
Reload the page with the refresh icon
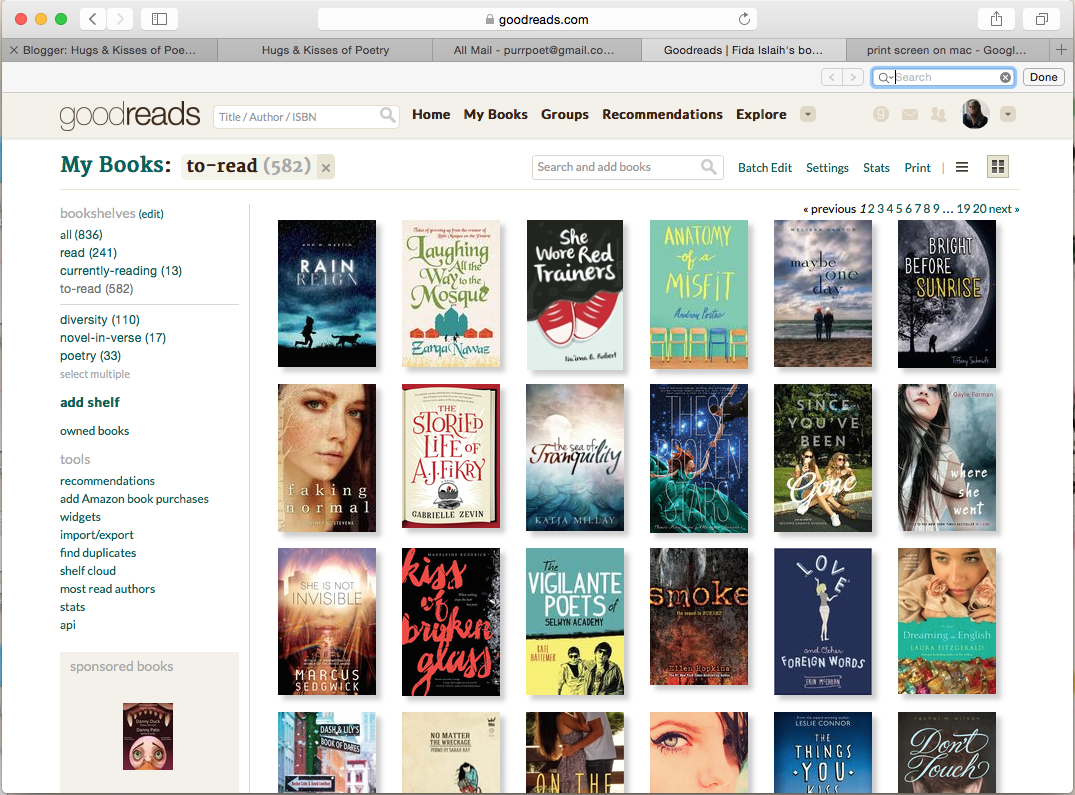[744, 19]
